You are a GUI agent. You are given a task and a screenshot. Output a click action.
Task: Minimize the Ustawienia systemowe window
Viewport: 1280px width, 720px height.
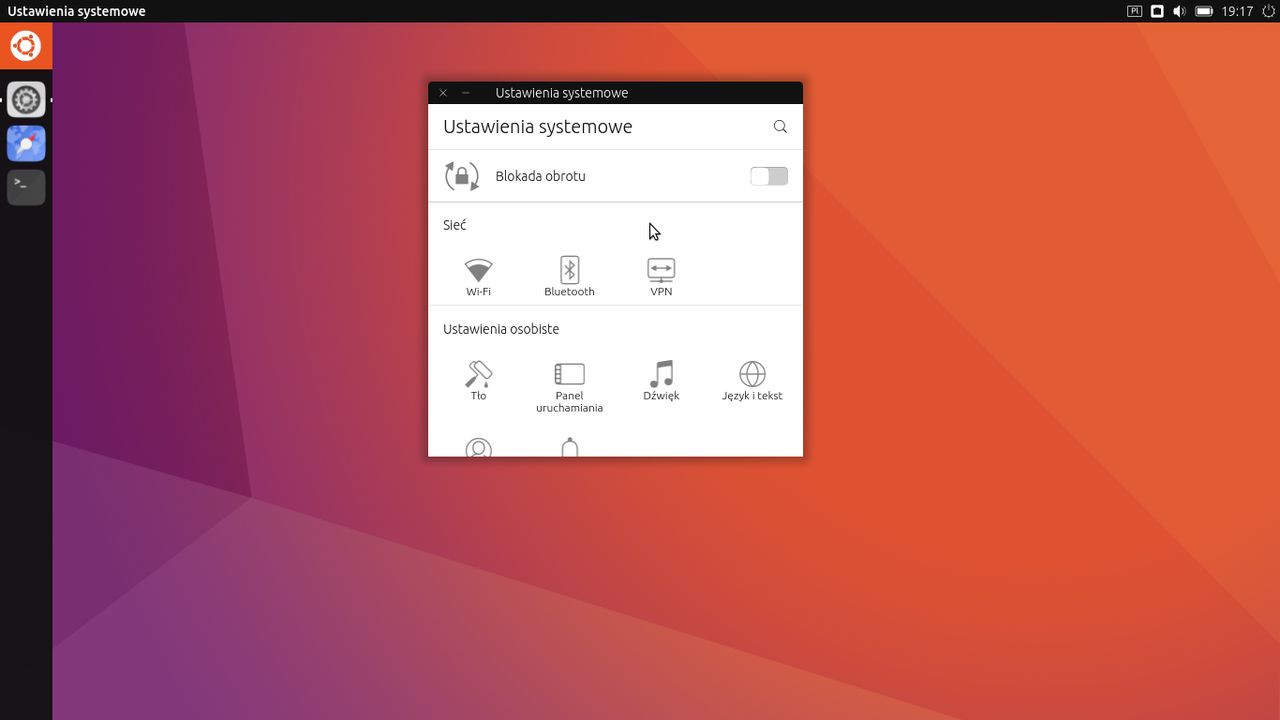click(x=466, y=93)
